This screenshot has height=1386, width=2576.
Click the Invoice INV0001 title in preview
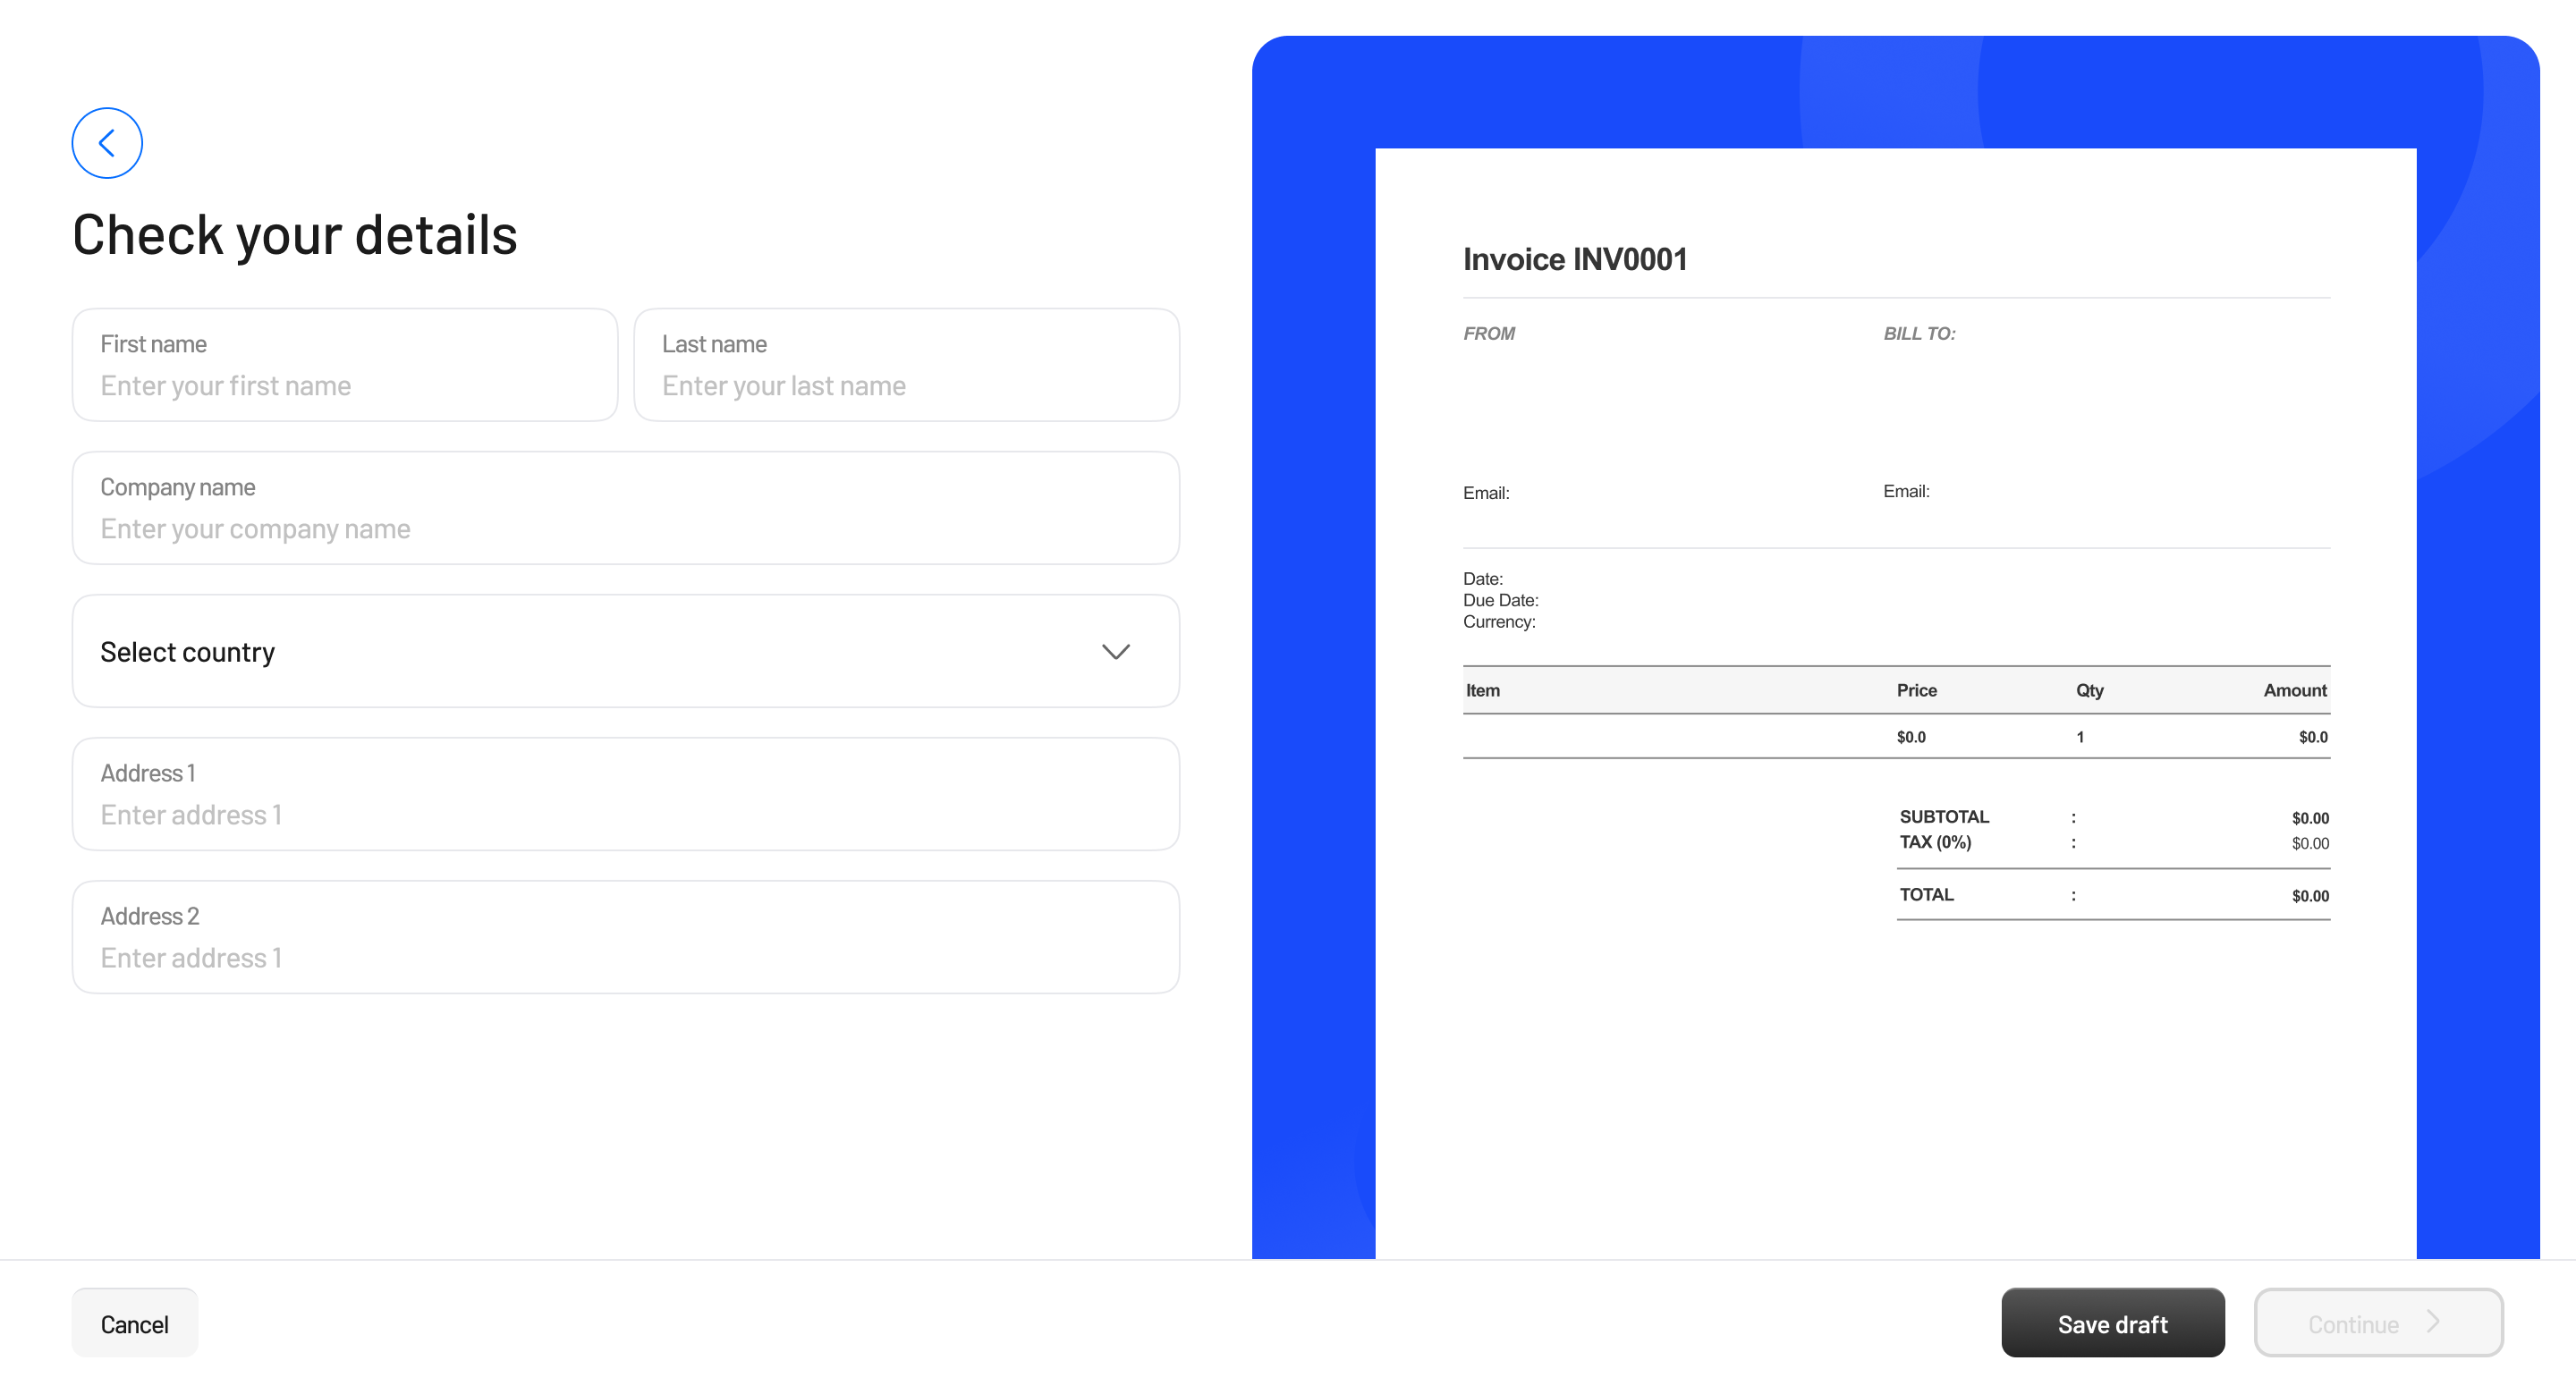point(1574,260)
